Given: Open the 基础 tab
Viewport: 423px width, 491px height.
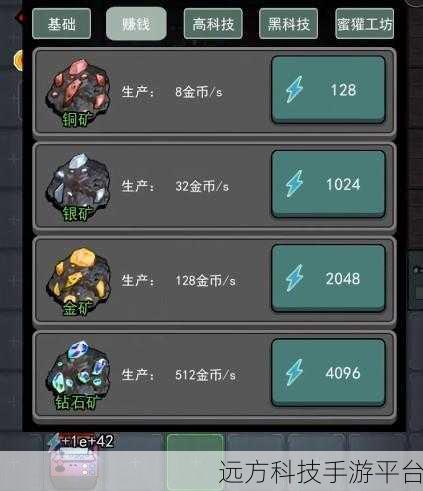Looking at the screenshot, I should 61,24.
